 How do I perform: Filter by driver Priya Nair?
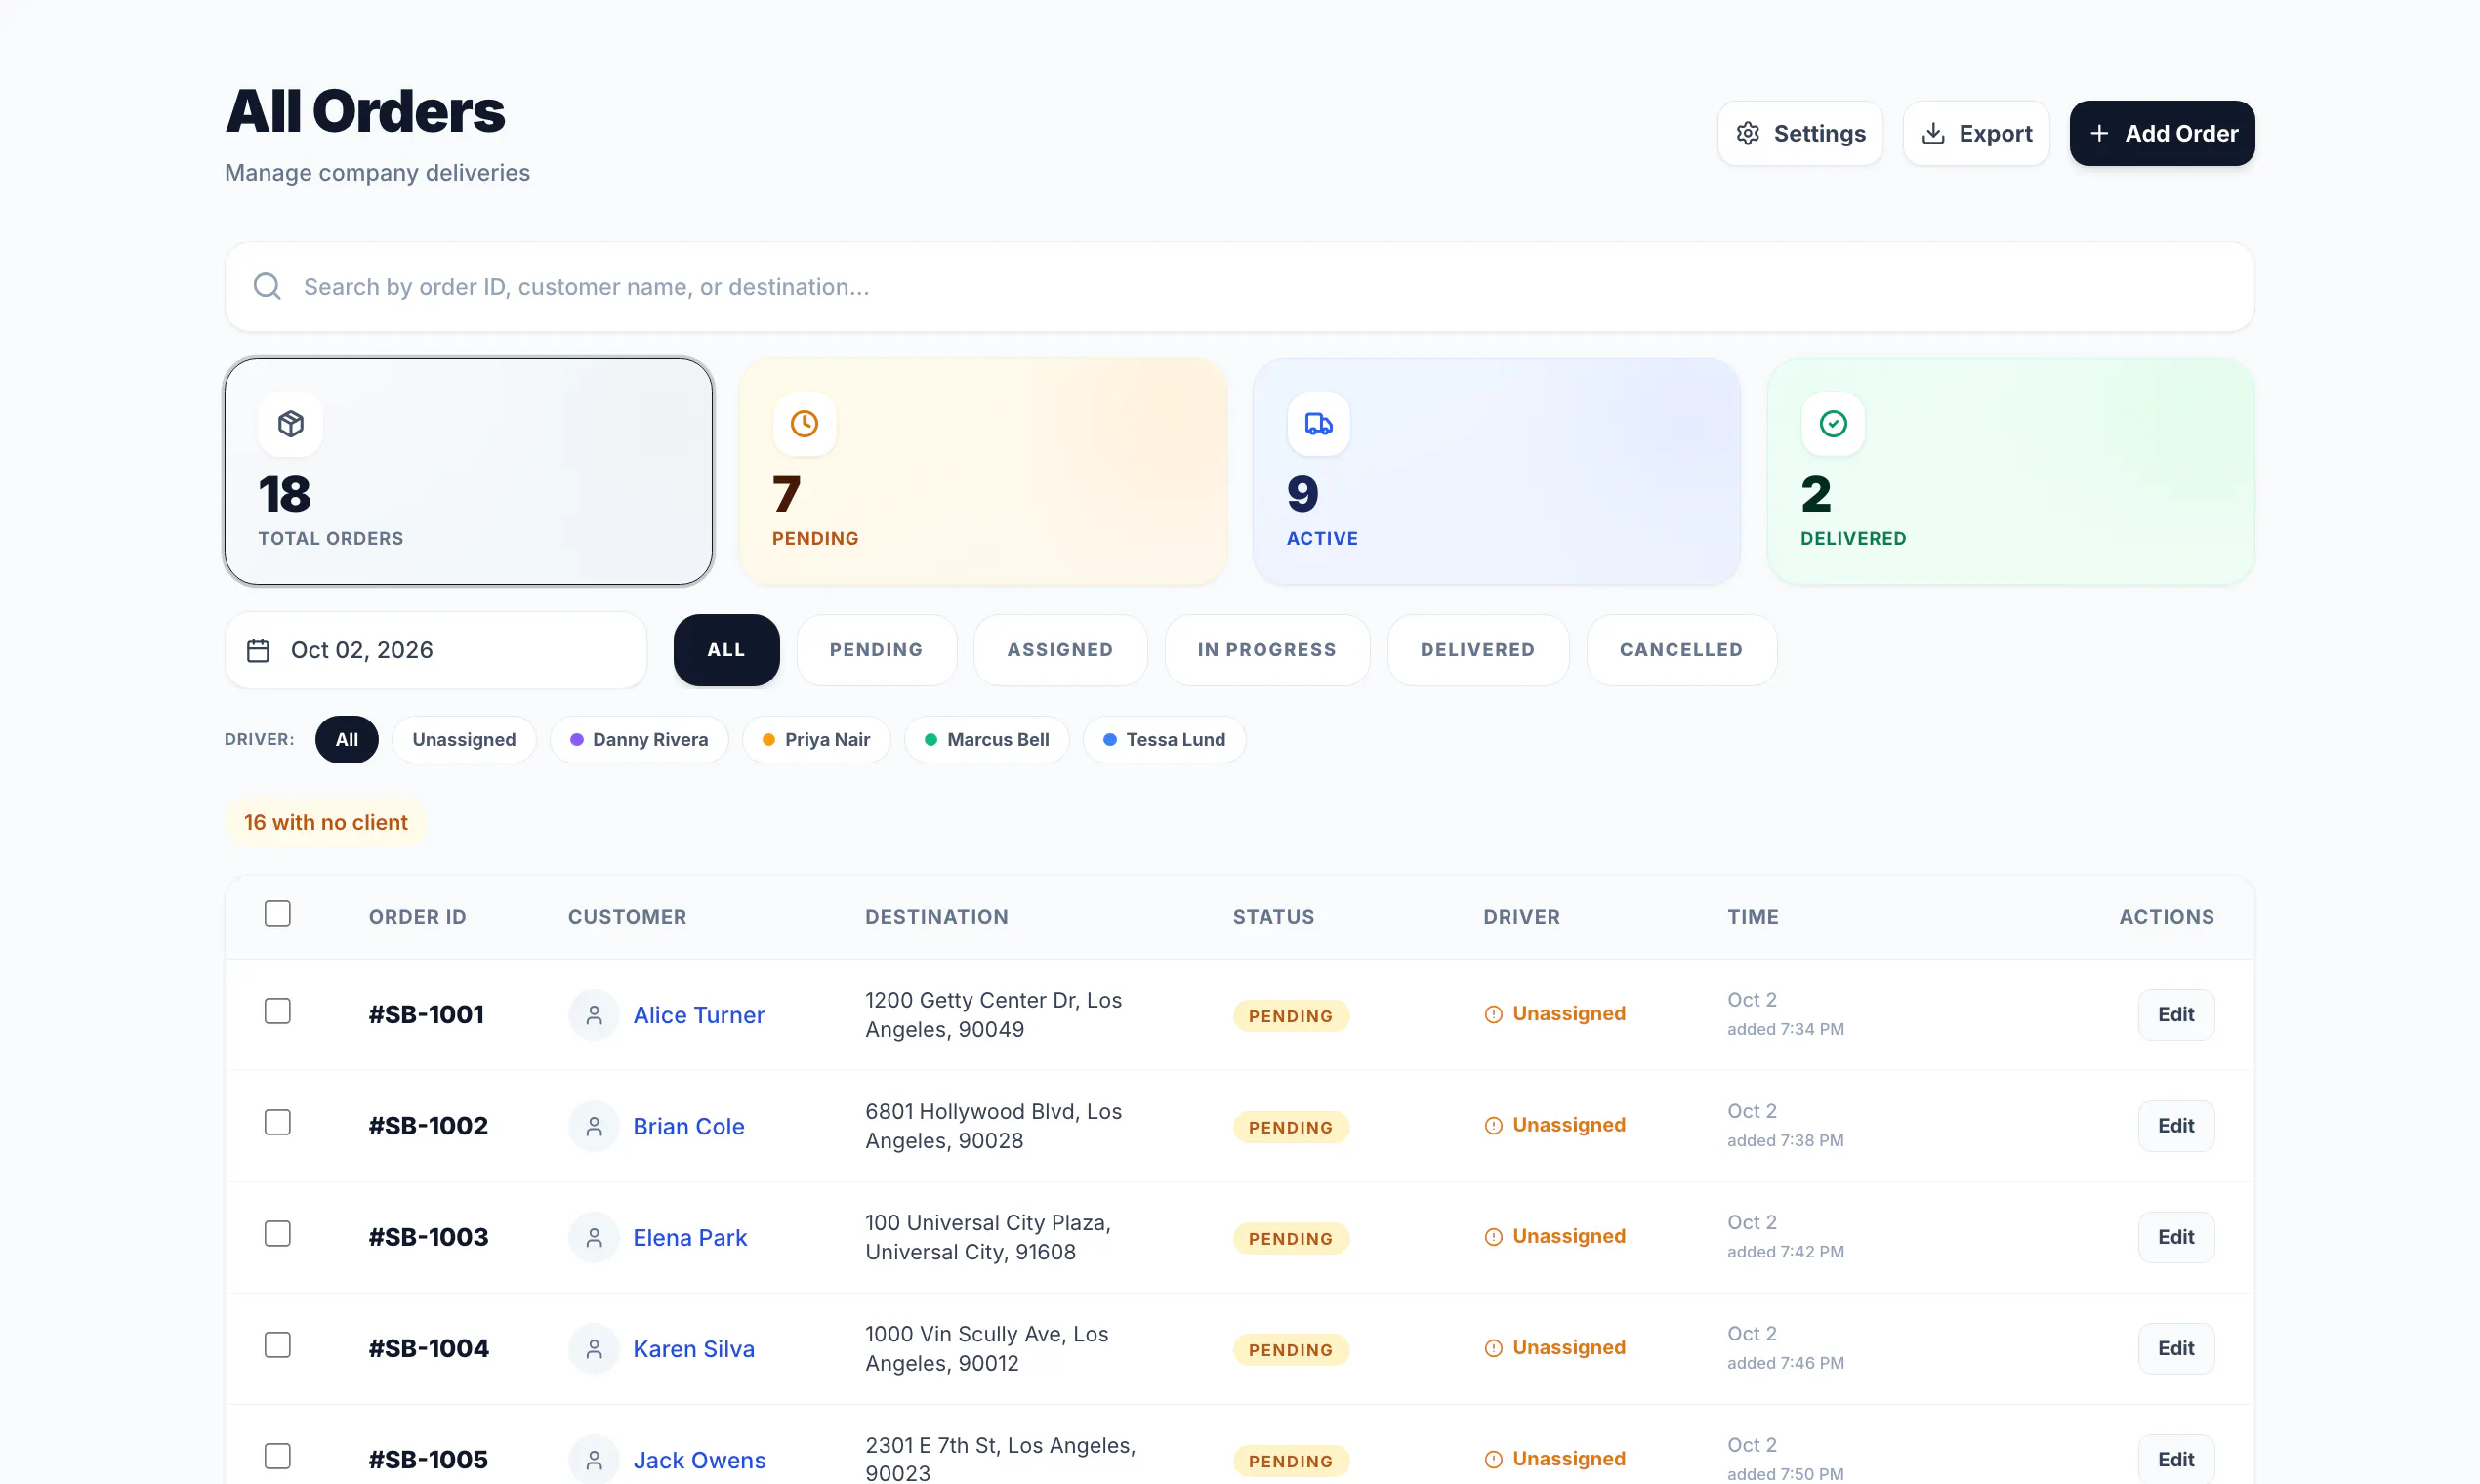(x=816, y=740)
